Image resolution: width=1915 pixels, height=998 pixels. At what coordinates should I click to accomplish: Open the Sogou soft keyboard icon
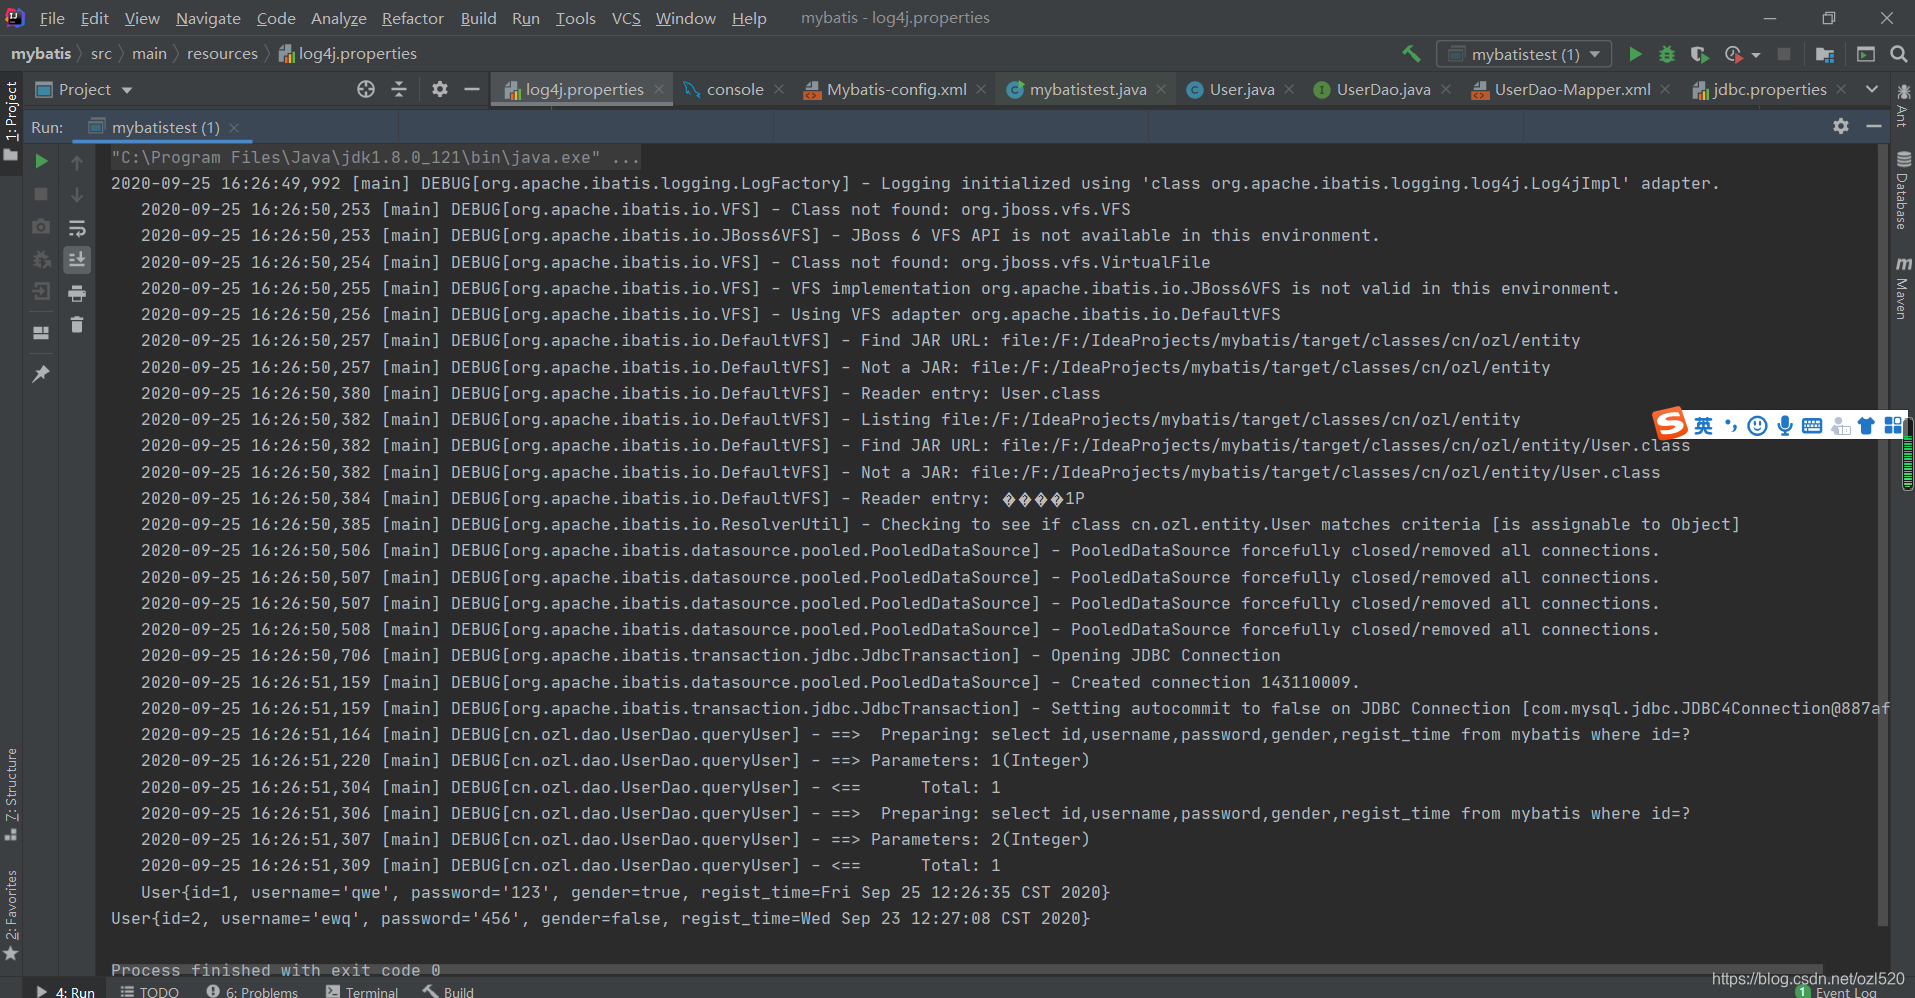pyautogui.click(x=1812, y=426)
